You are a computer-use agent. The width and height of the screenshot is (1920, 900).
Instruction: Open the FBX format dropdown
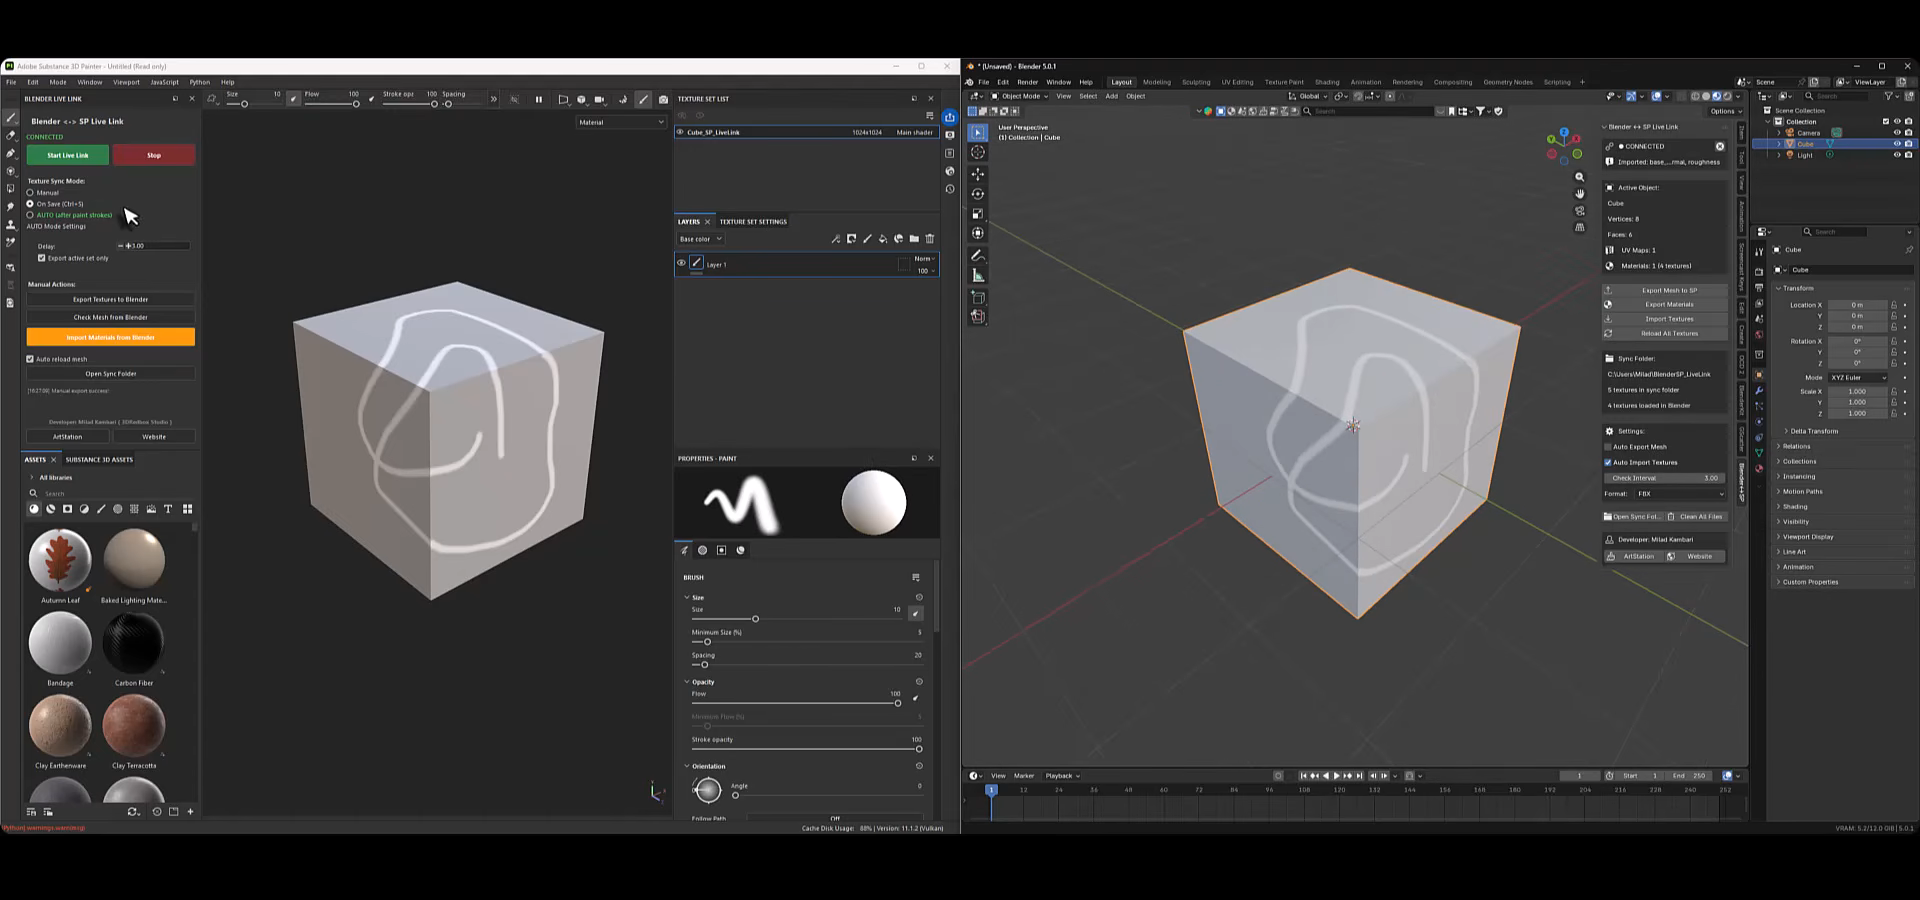tap(1679, 494)
